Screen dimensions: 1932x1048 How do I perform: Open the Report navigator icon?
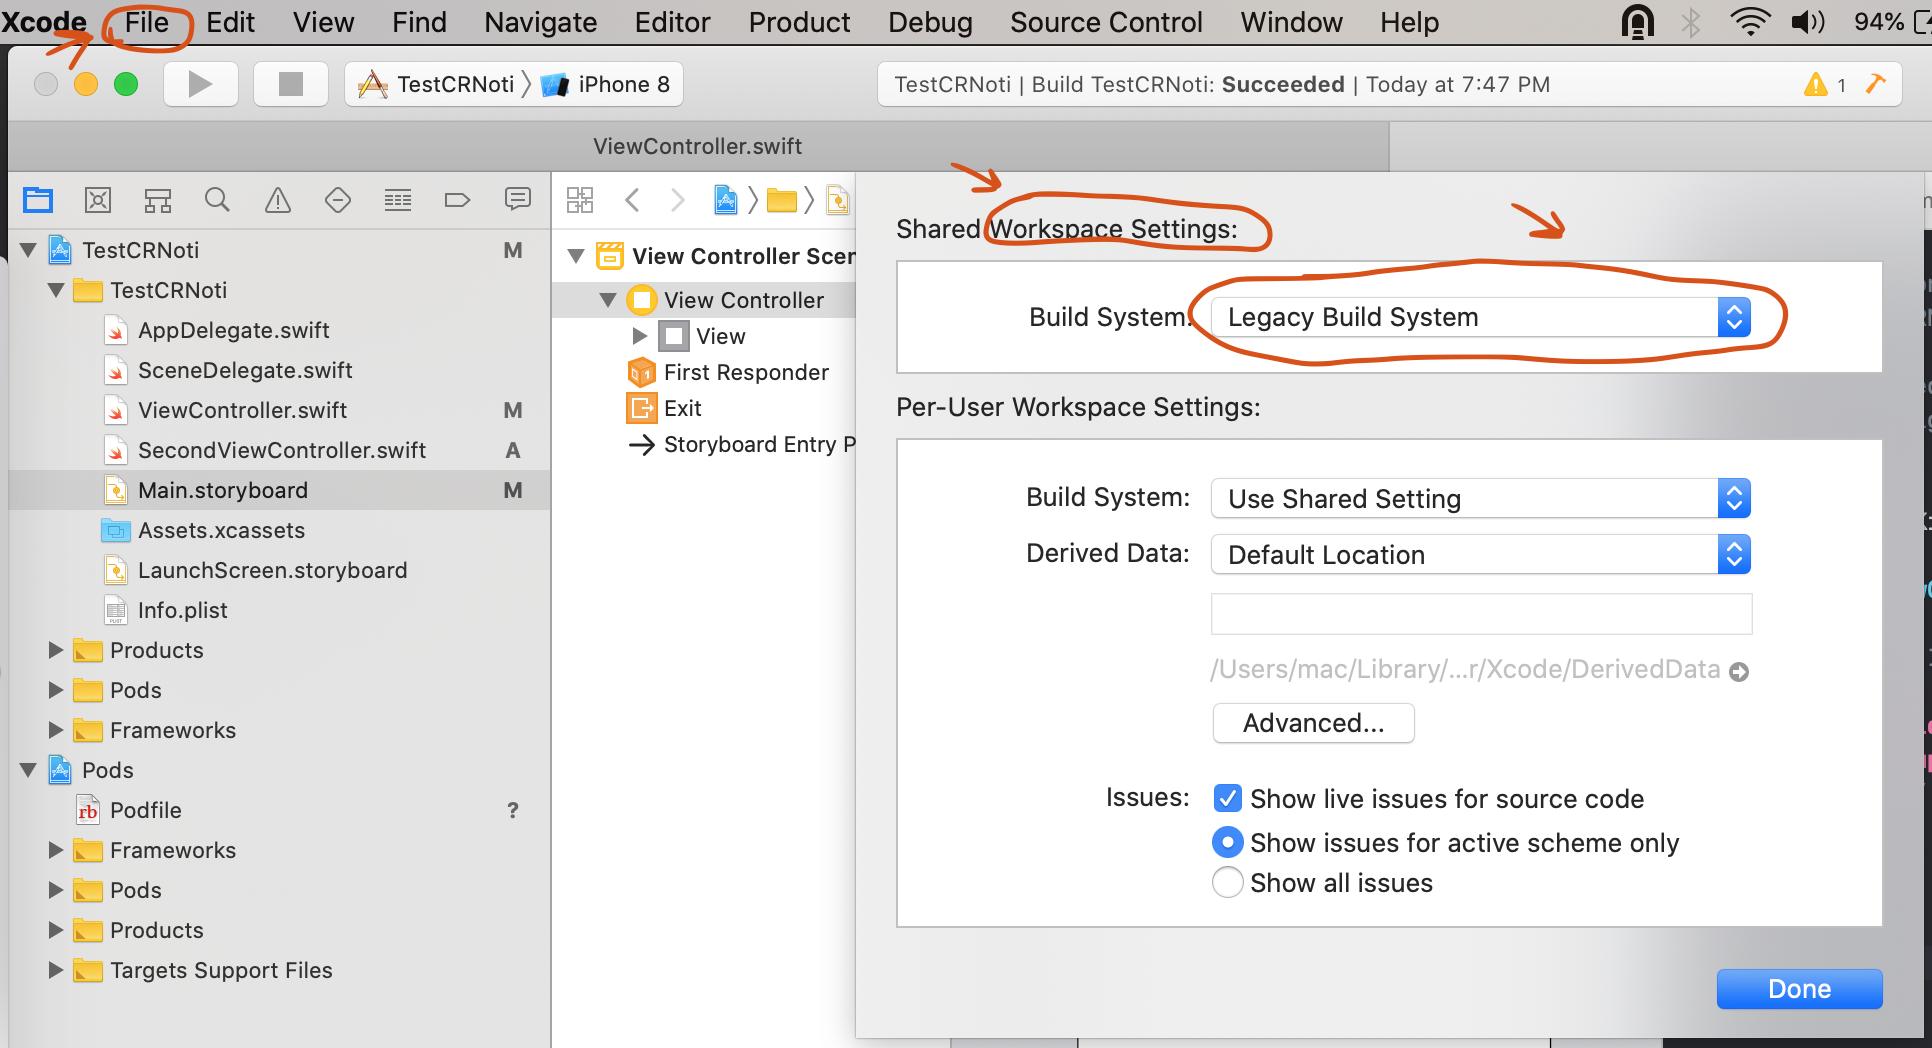click(517, 200)
